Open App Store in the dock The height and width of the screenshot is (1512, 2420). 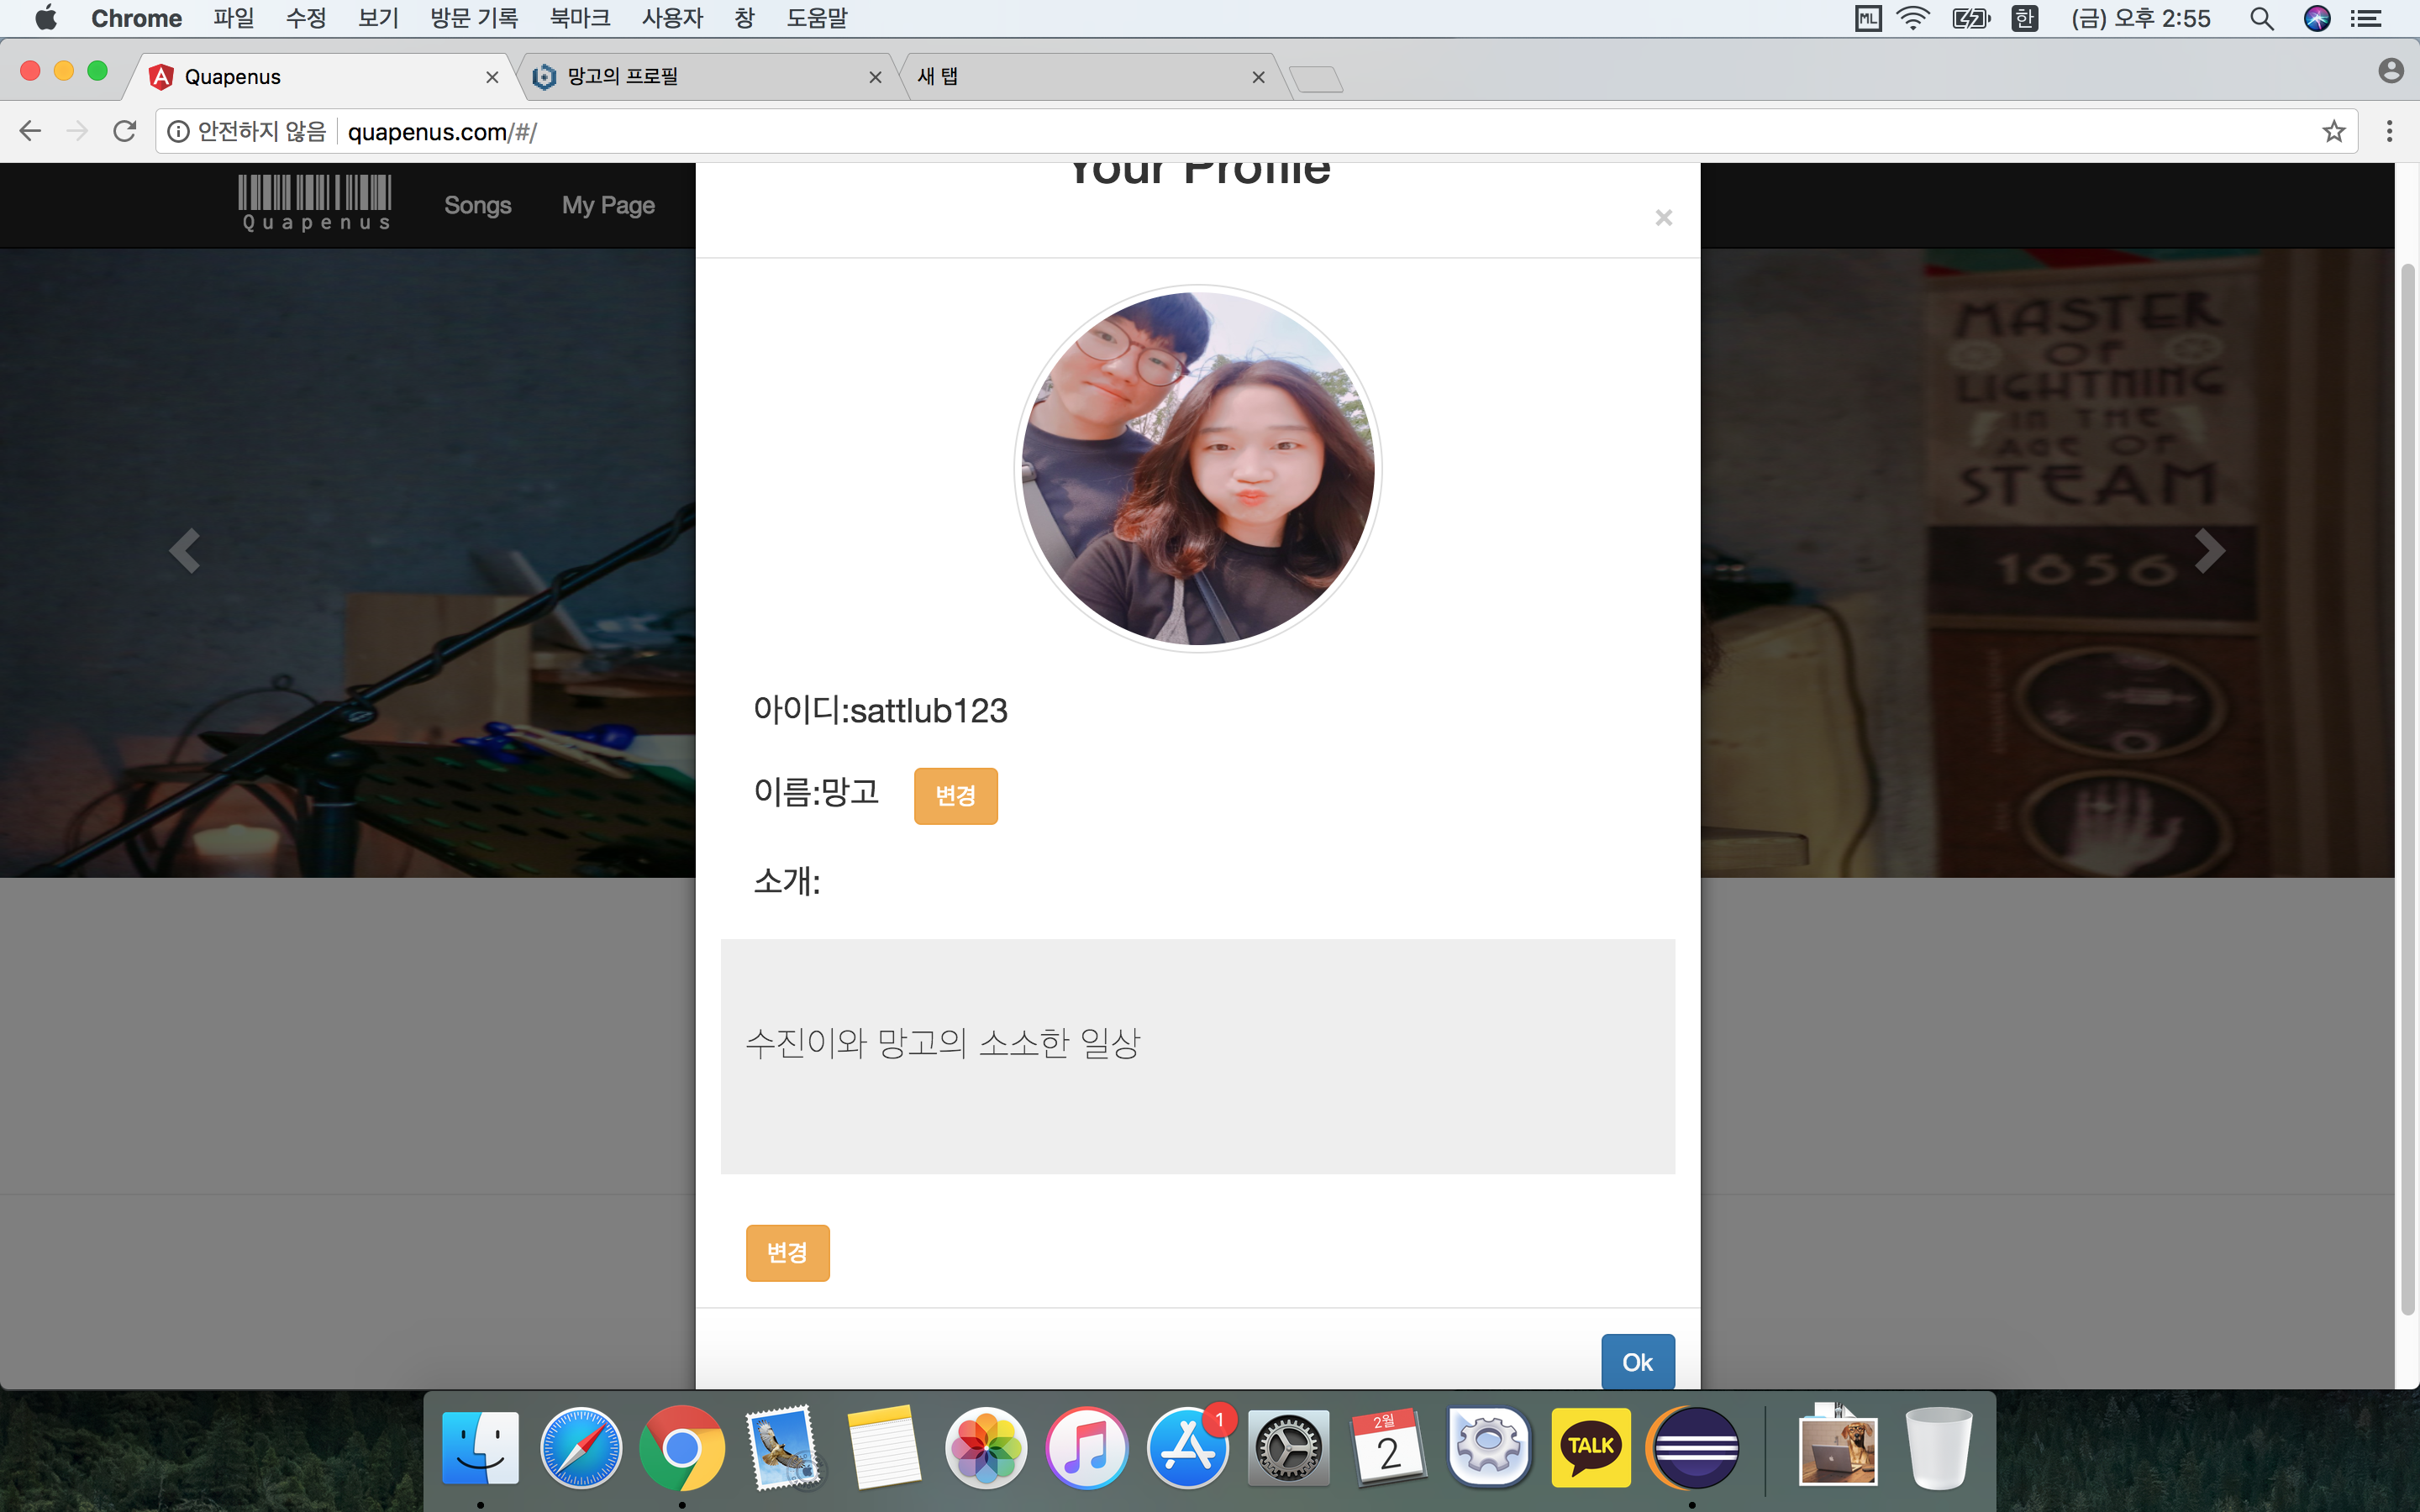(x=1187, y=1447)
